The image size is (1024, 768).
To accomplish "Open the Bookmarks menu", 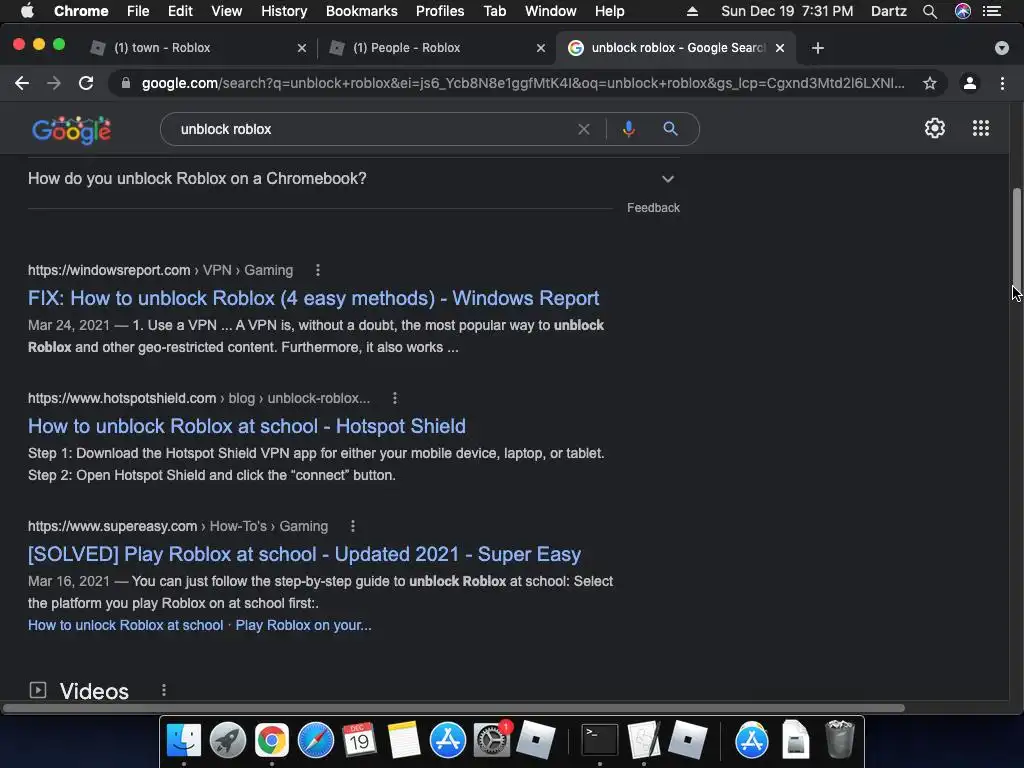I will 362,11.
